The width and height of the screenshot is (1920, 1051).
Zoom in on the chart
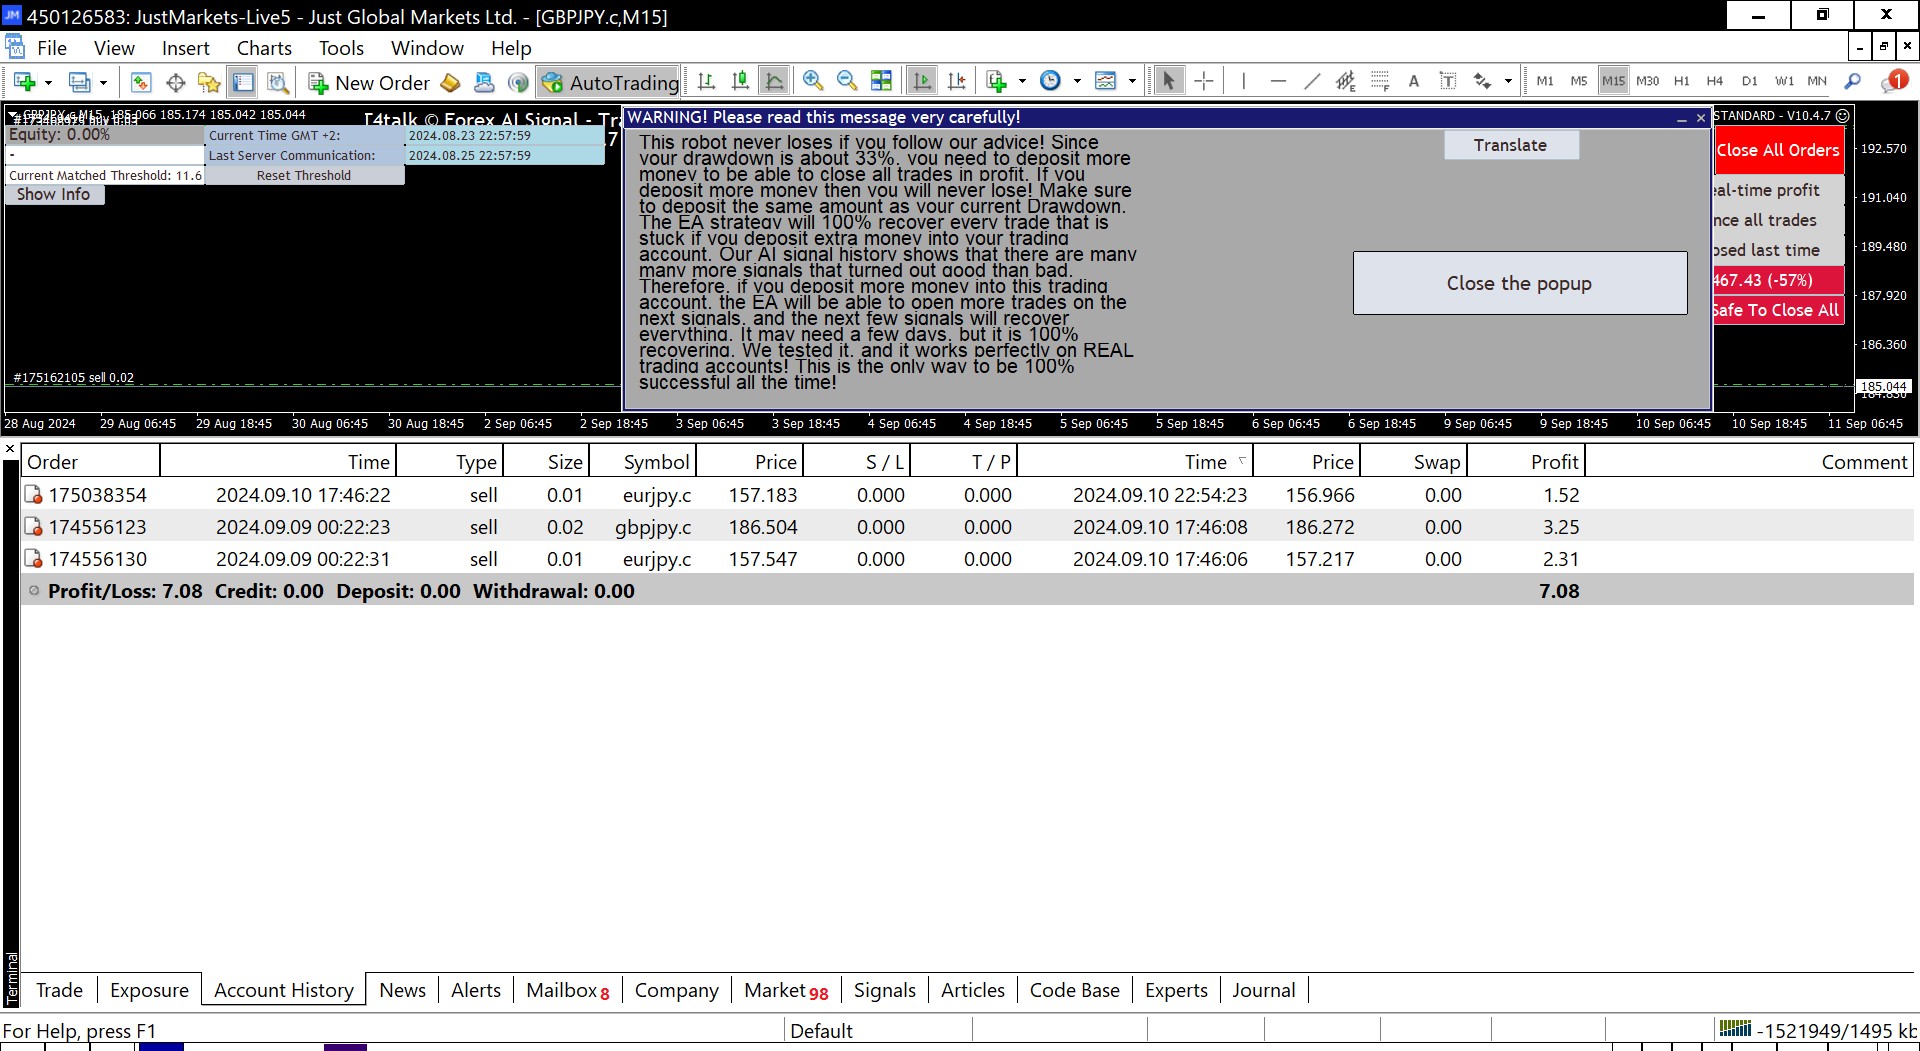pos(813,82)
